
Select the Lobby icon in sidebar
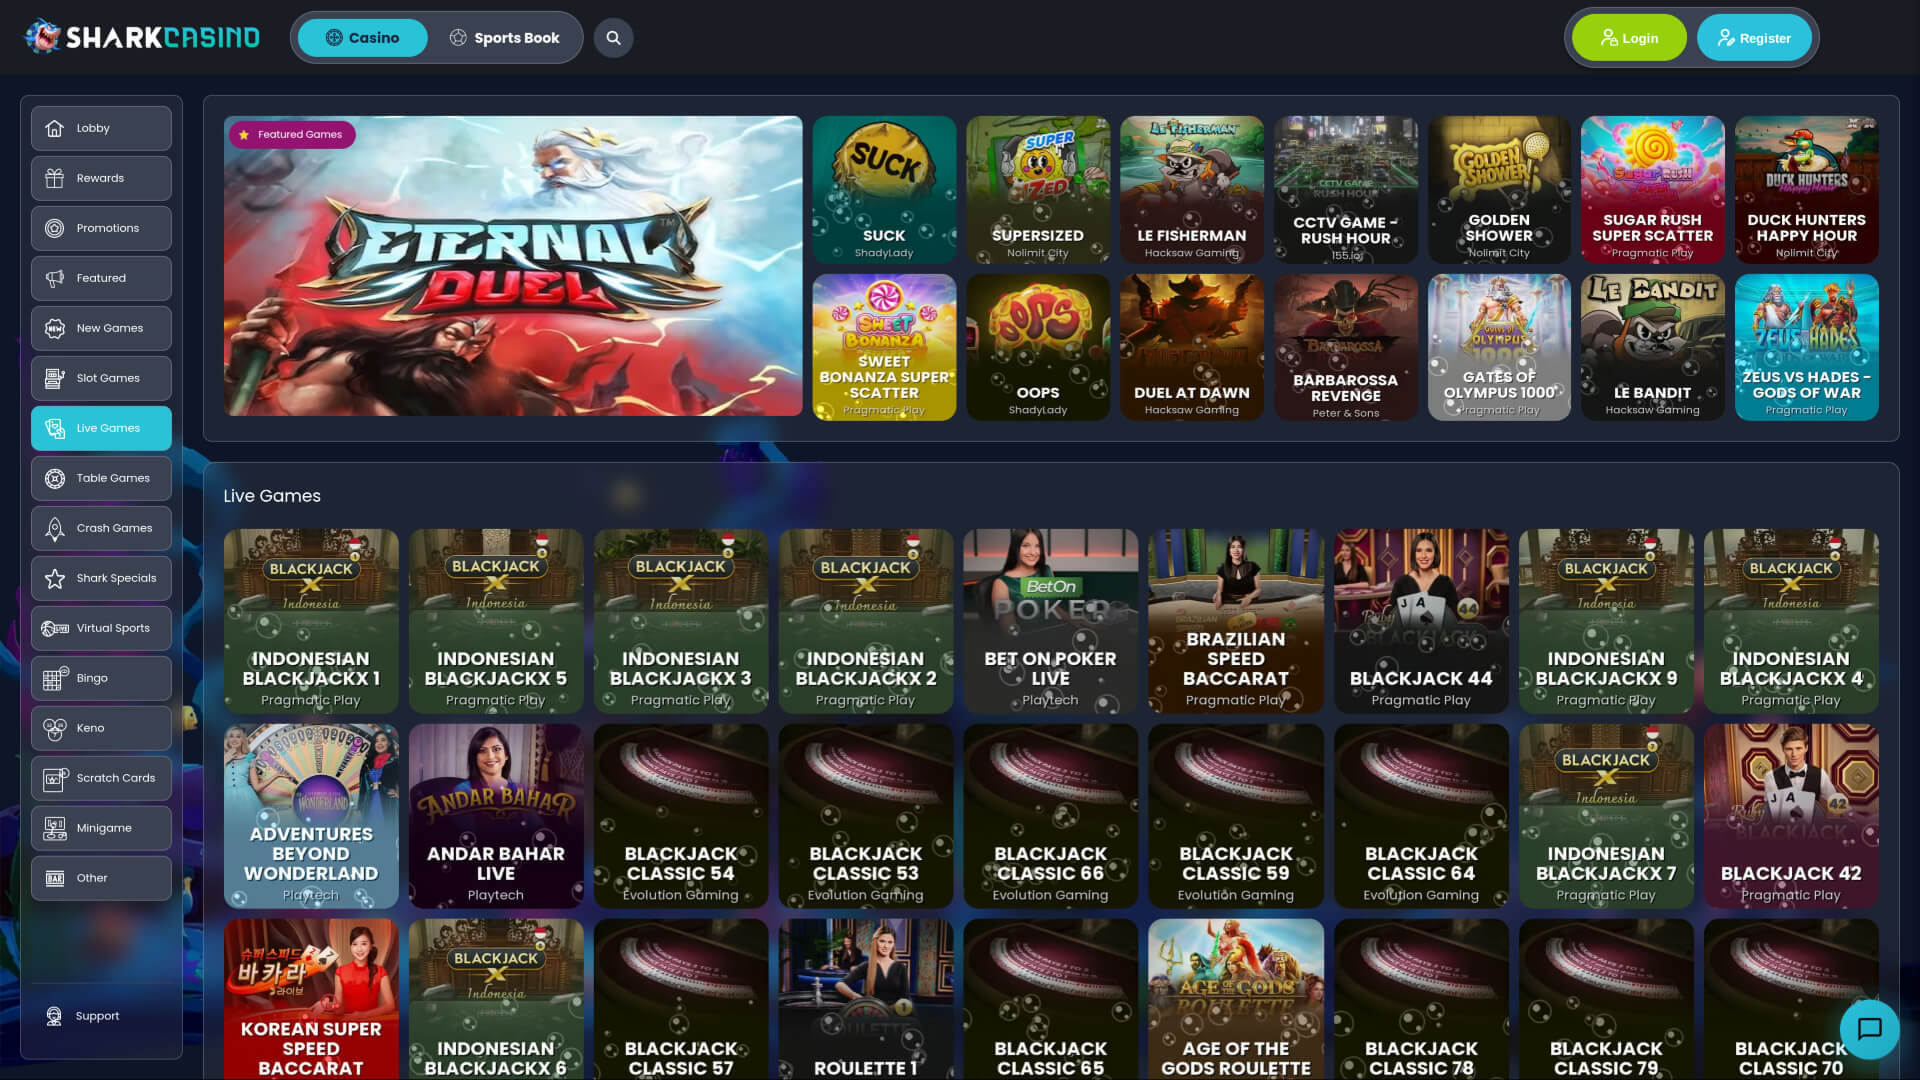(55, 128)
